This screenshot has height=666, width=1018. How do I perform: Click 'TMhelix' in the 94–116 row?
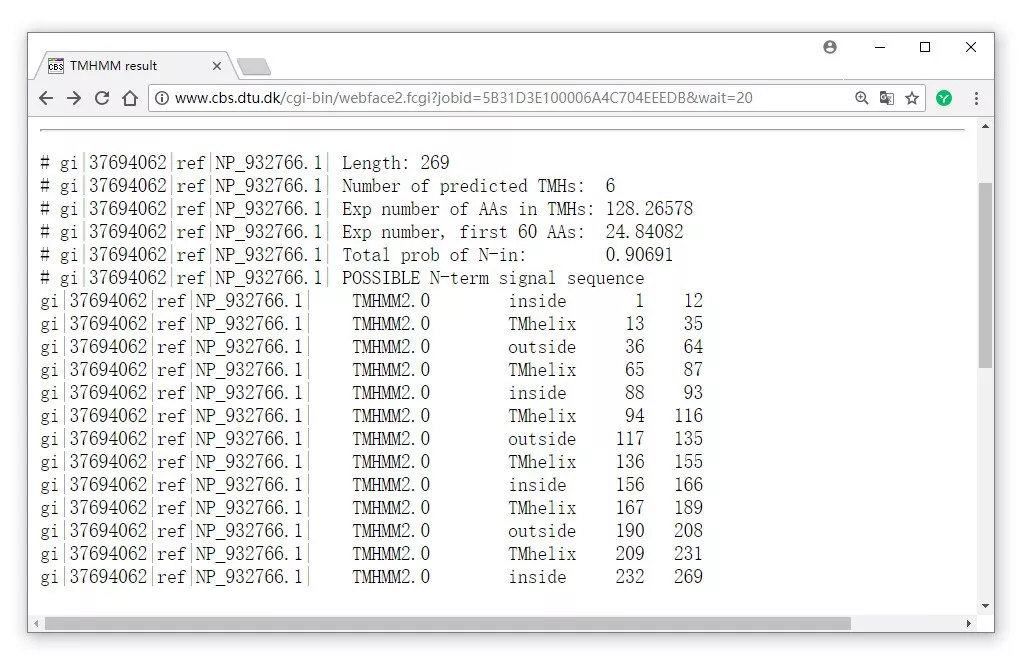[x=542, y=416]
